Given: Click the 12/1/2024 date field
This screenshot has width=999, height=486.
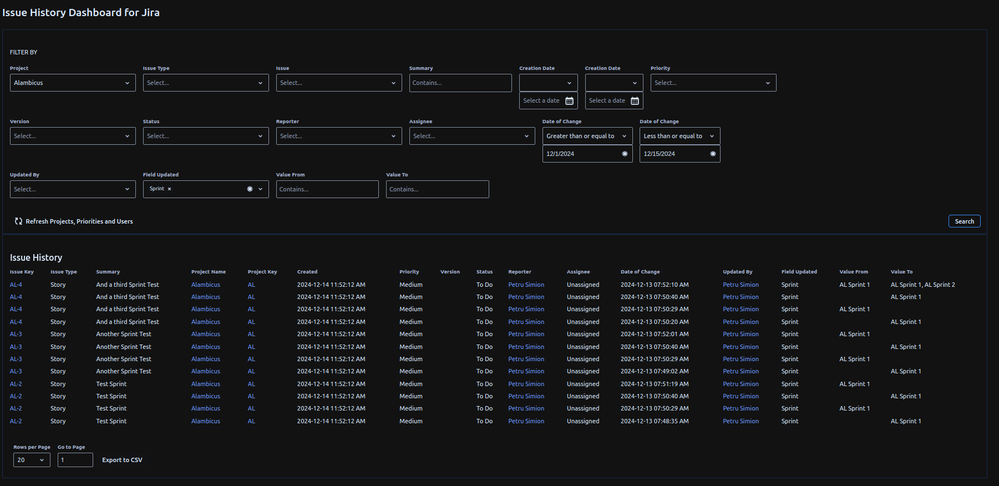Looking at the screenshot, I should (x=587, y=154).
